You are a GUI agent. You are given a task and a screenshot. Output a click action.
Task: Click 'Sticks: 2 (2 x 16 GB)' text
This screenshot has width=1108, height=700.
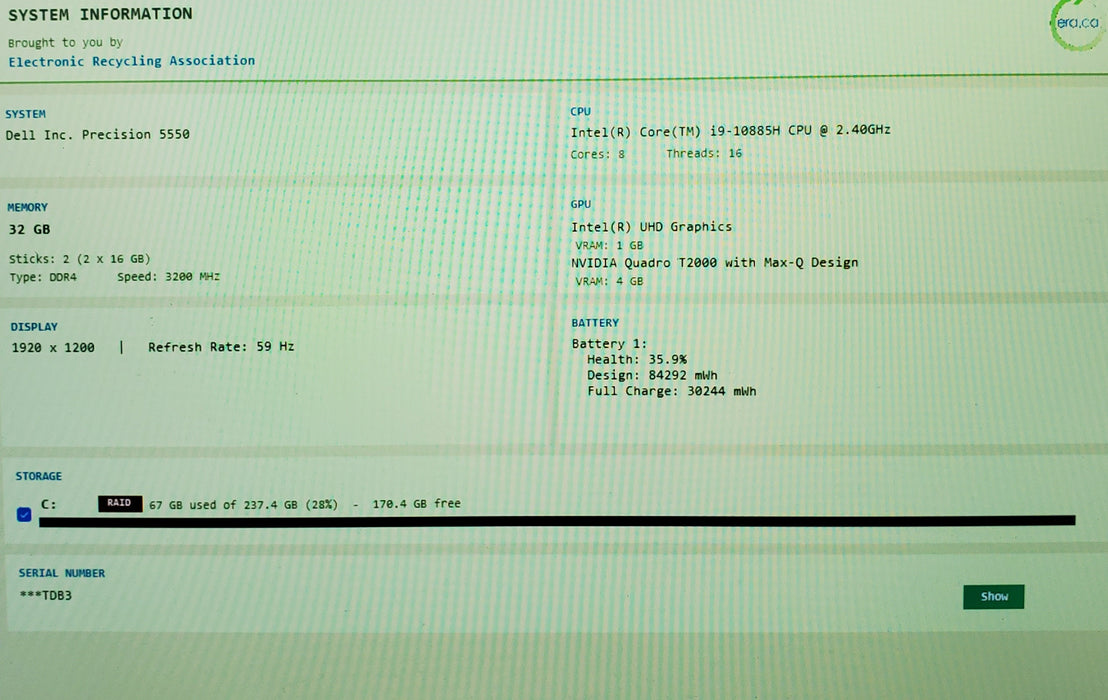tap(79, 259)
